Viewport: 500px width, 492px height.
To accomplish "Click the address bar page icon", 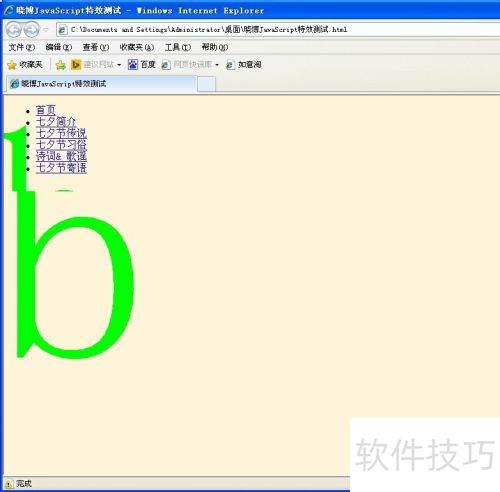I will 62,30.
